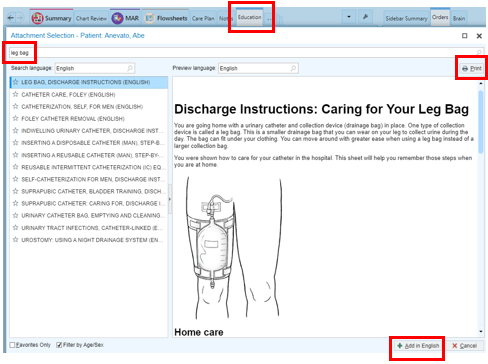Viewport: 488px width, 364px height.
Task: Click the search magnifier in Search language field
Action: tap(130, 68)
